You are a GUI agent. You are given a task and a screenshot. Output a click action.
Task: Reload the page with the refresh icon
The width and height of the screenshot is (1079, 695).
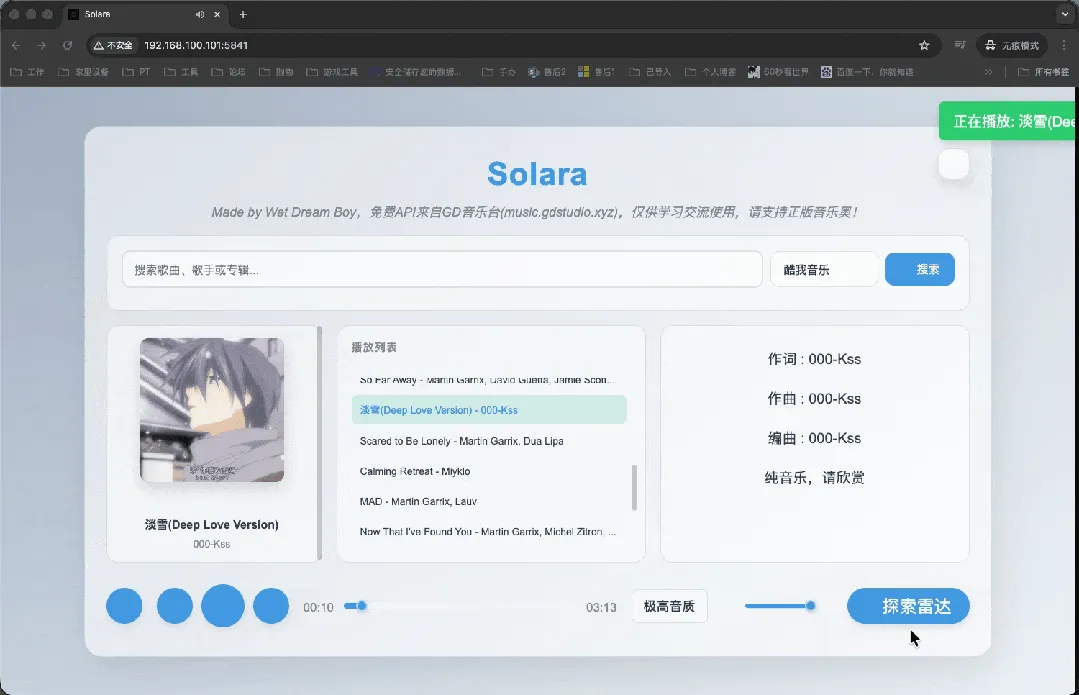point(68,45)
